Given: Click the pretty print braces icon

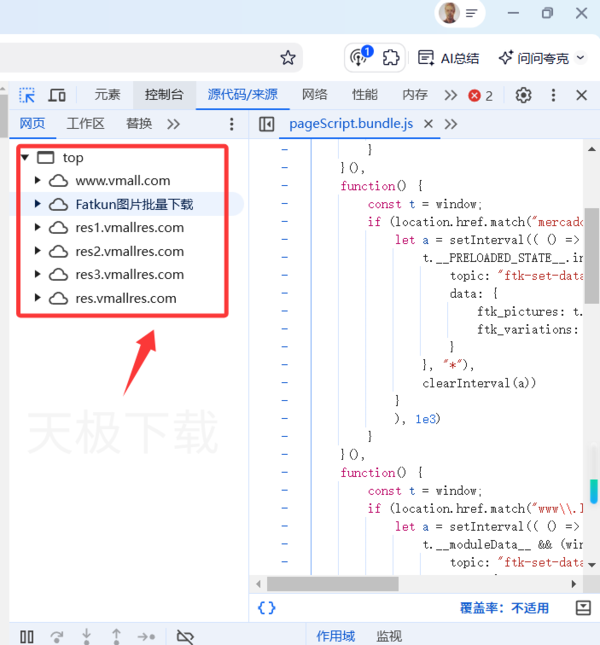Looking at the screenshot, I should 266,607.
